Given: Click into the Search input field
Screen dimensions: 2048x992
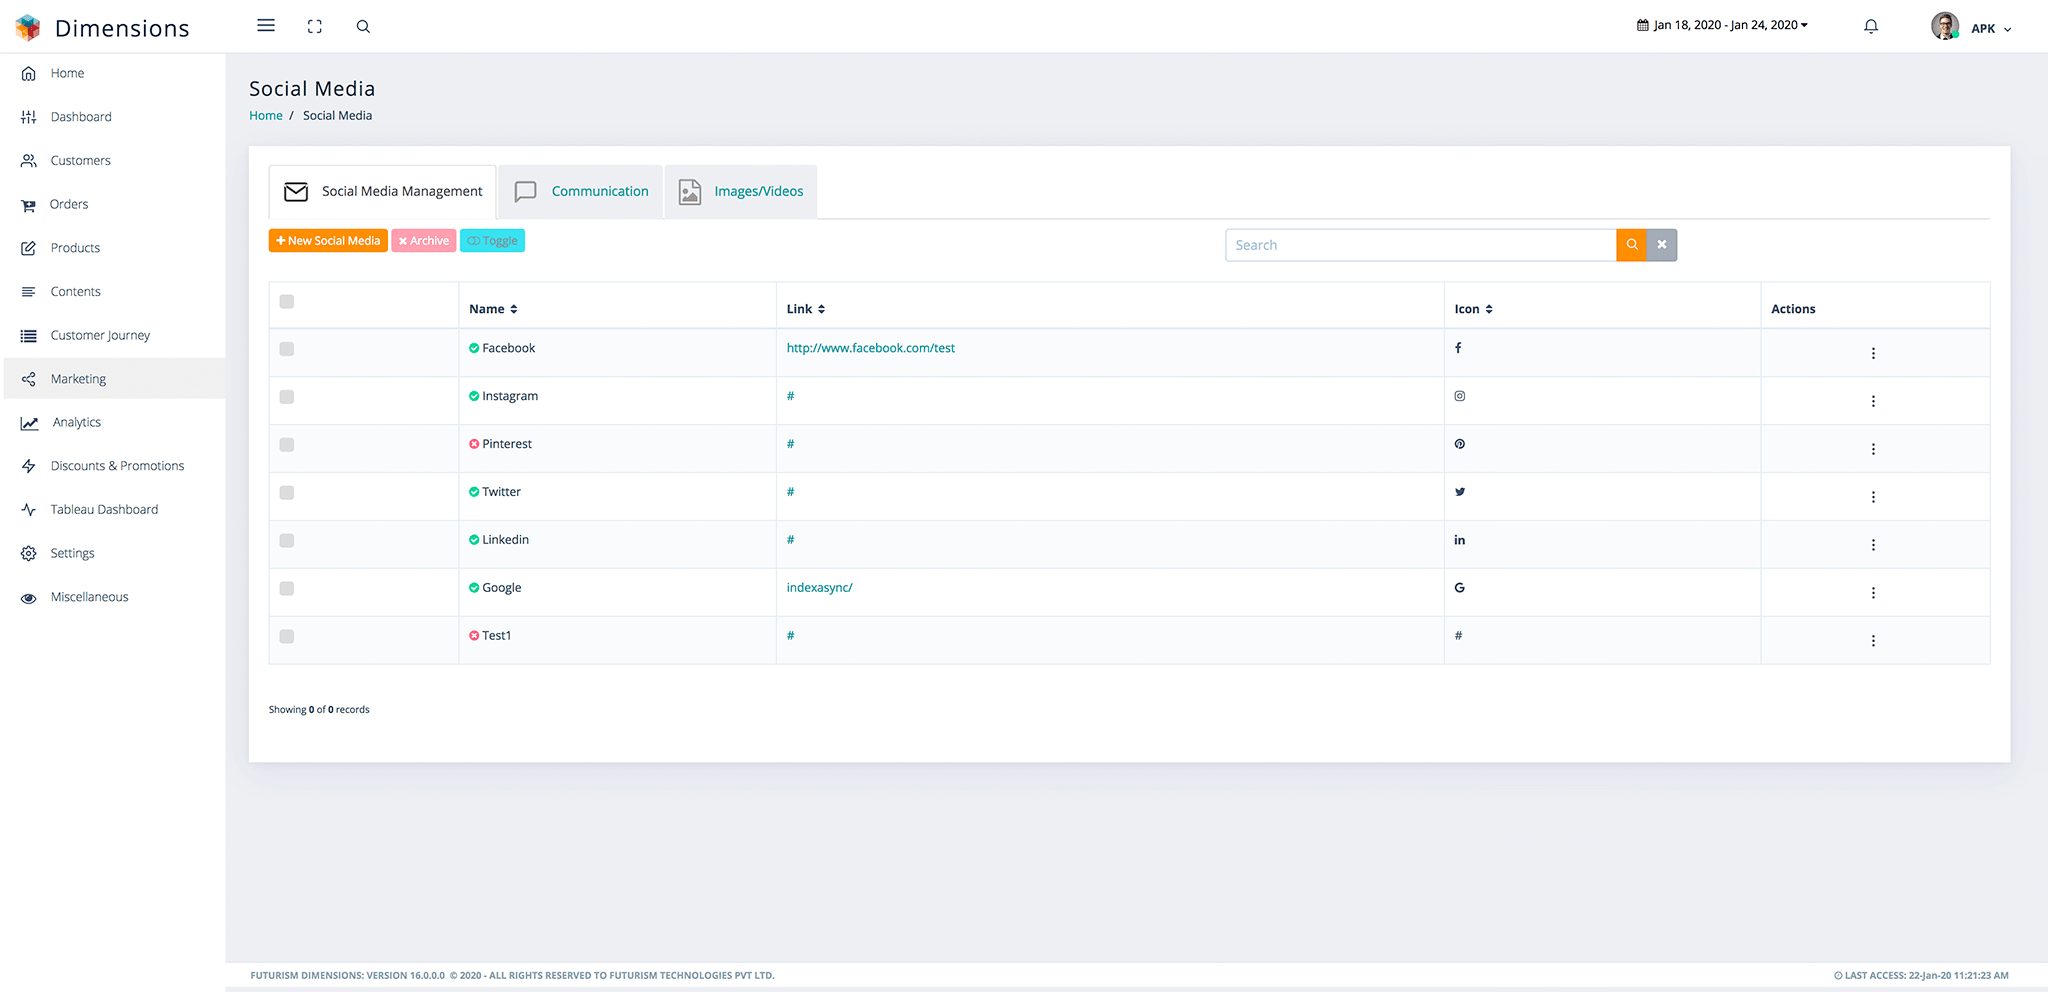Looking at the screenshot, I should click(1420, 245).
